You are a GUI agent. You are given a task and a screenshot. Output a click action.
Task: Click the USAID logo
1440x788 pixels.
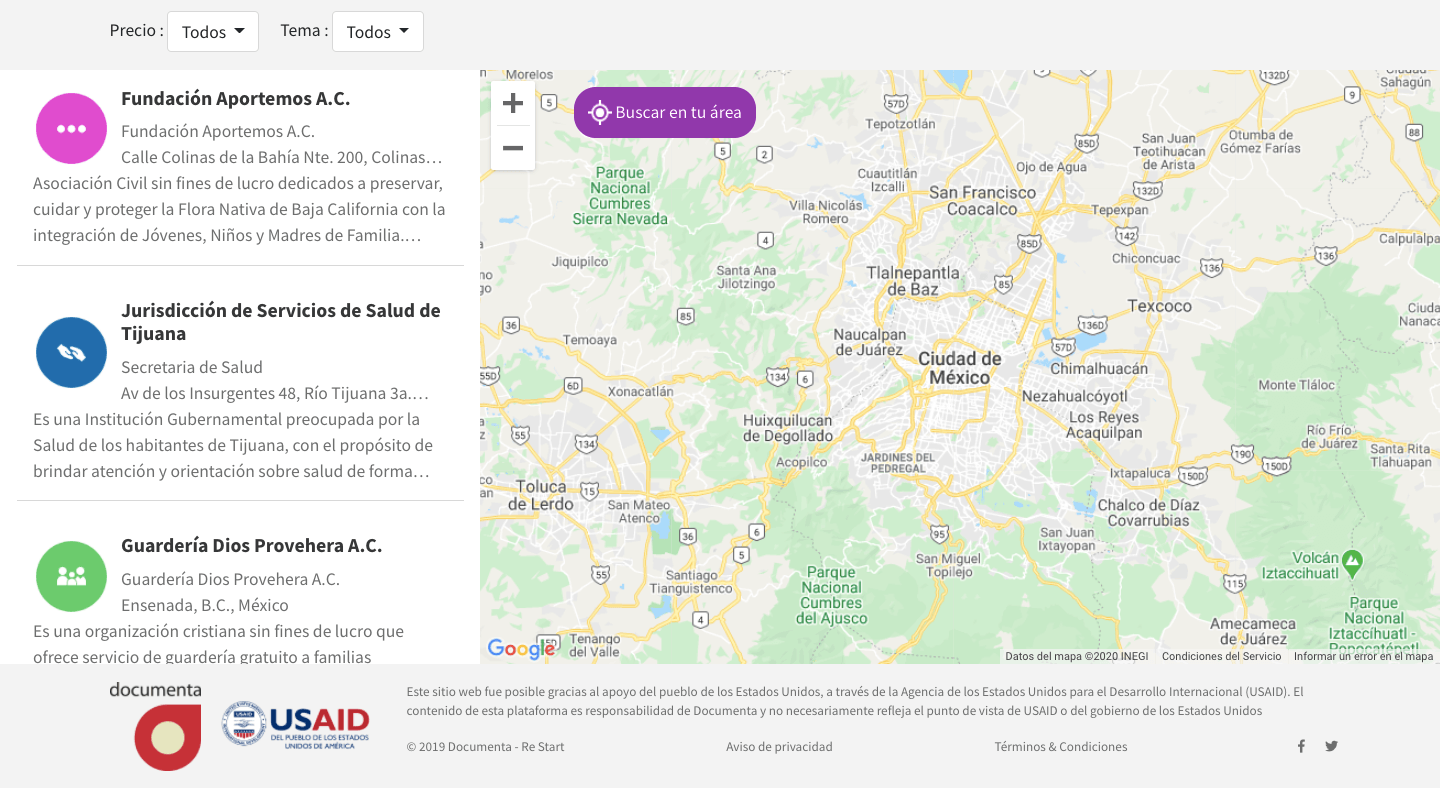point(296,724)
